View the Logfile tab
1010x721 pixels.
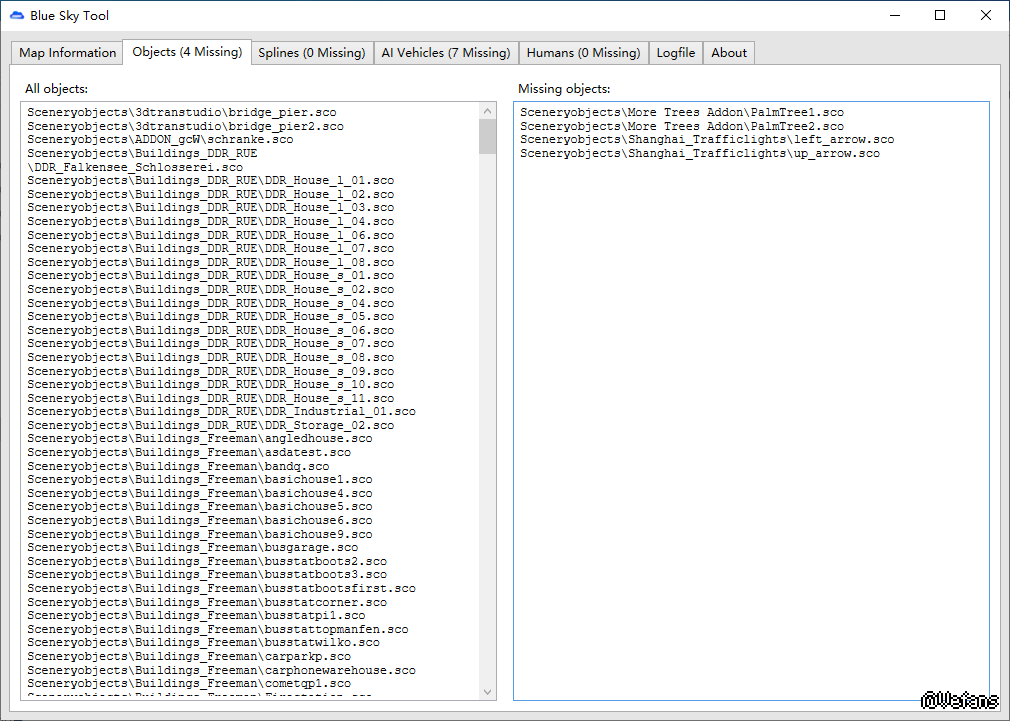click(x=676, y=53)
